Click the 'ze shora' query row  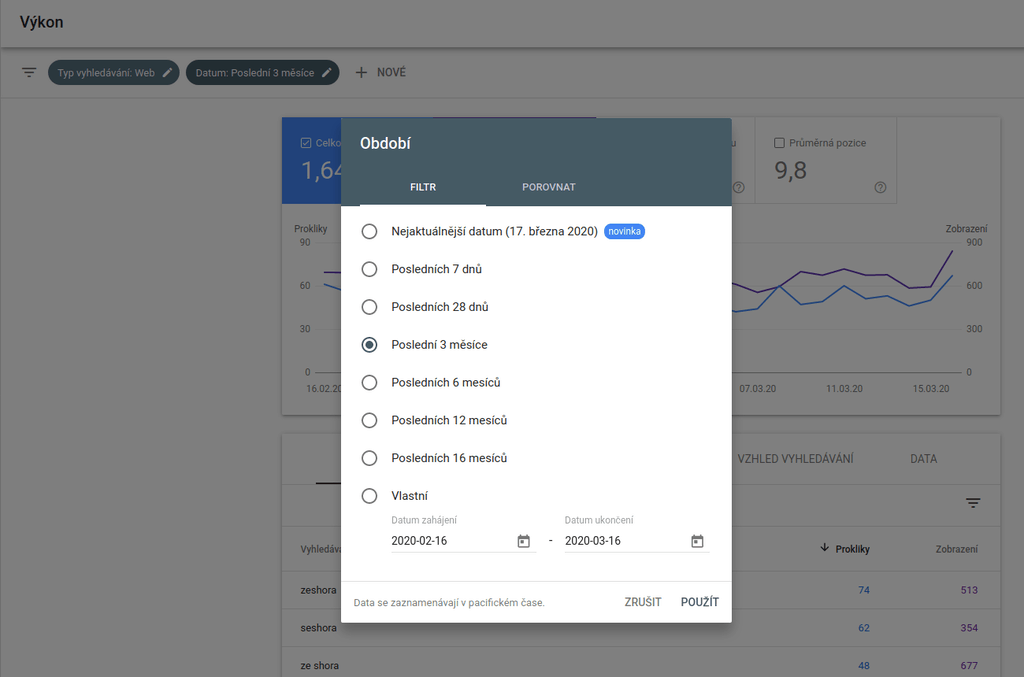[x=641, y=663]
